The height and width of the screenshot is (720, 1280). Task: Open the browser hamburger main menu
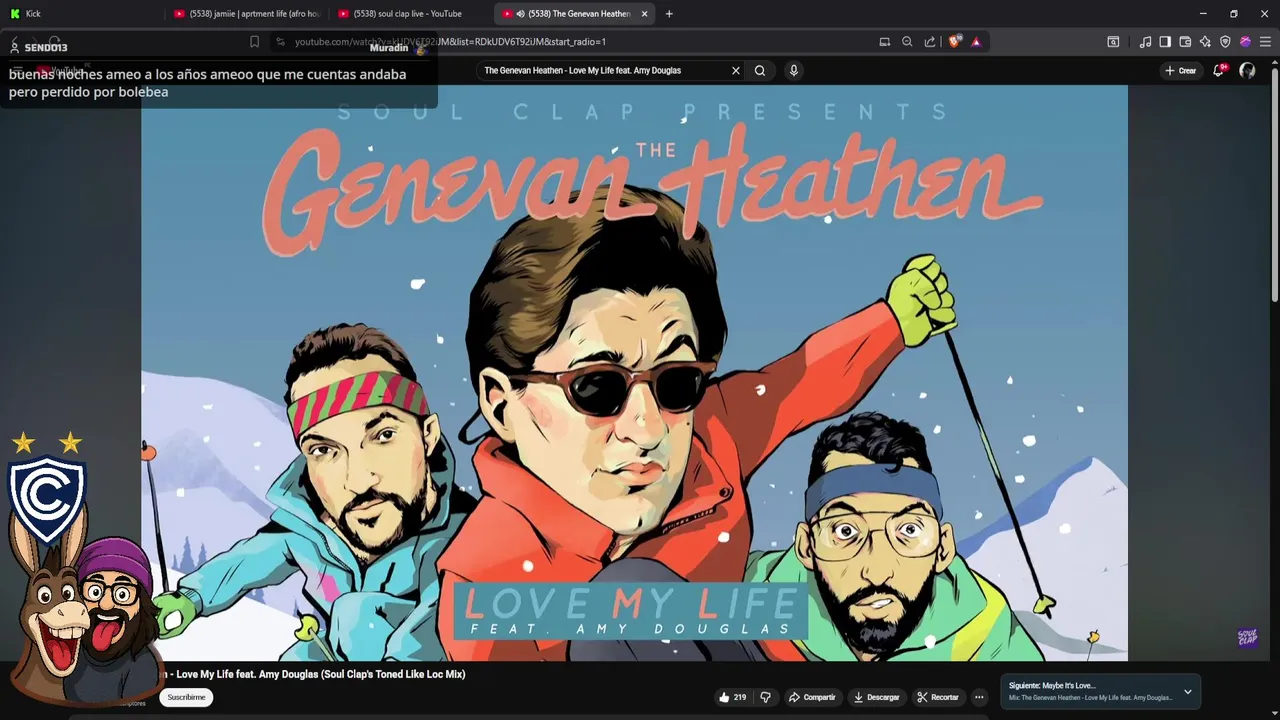(x=1265, y=42)
